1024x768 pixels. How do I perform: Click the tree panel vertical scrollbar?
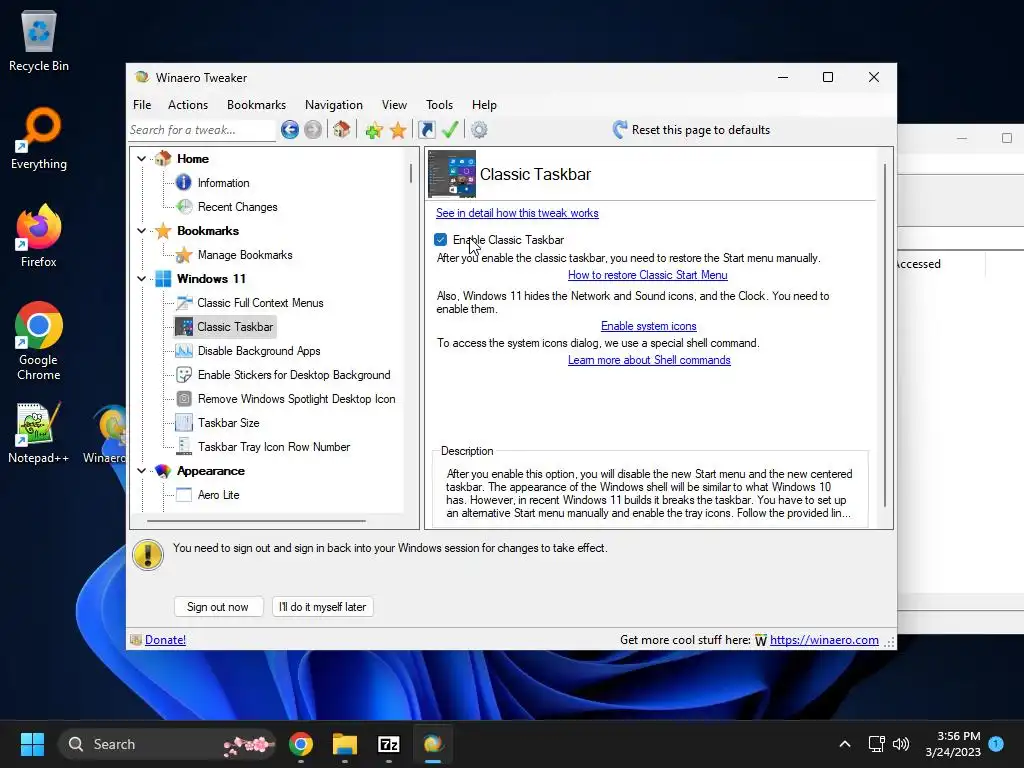tap(411, 173)
